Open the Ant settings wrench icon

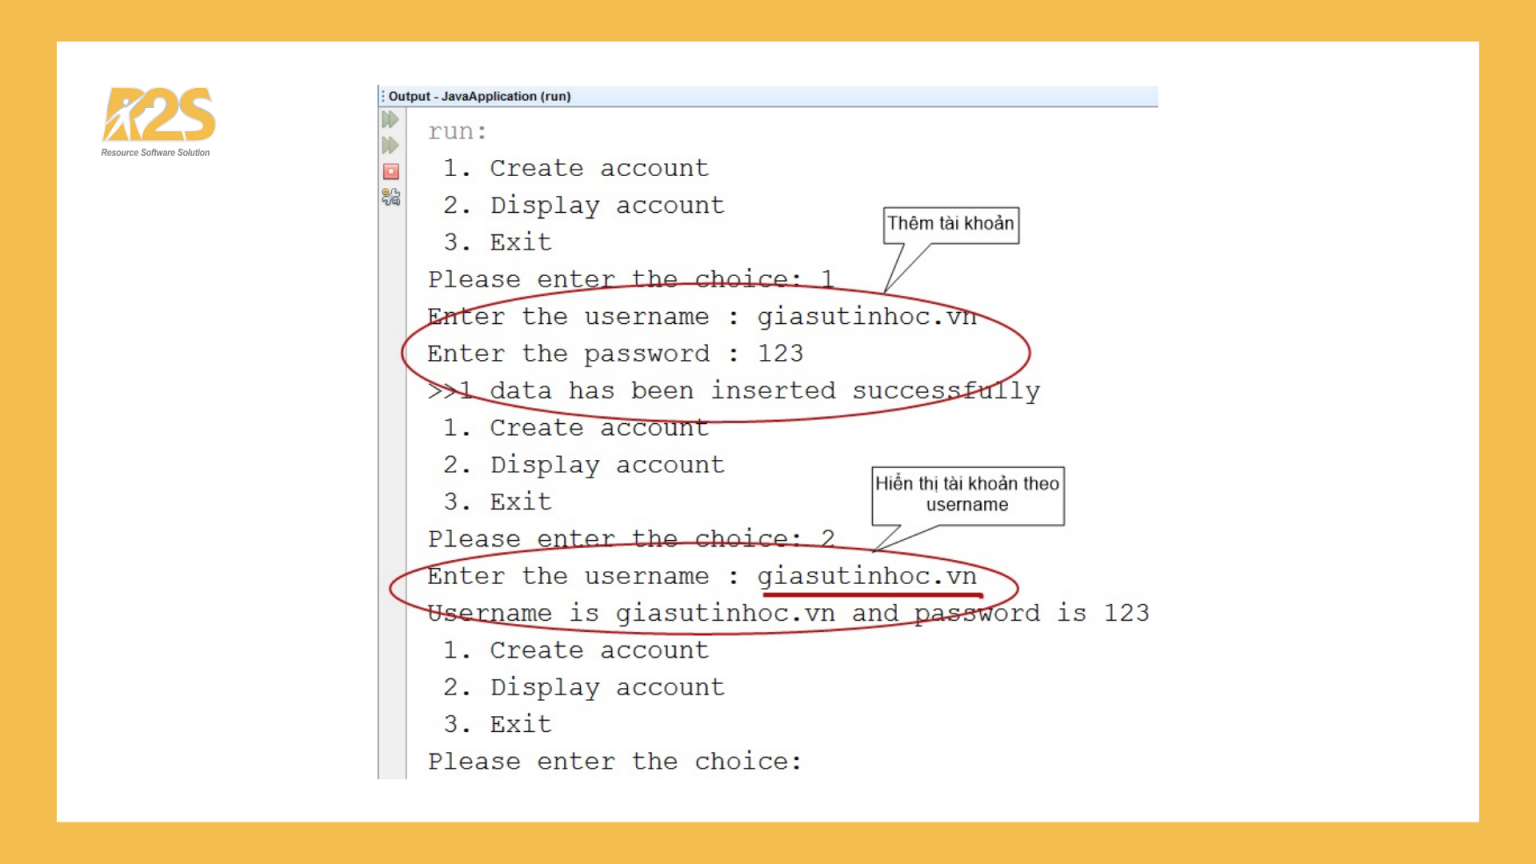[392, 198]
